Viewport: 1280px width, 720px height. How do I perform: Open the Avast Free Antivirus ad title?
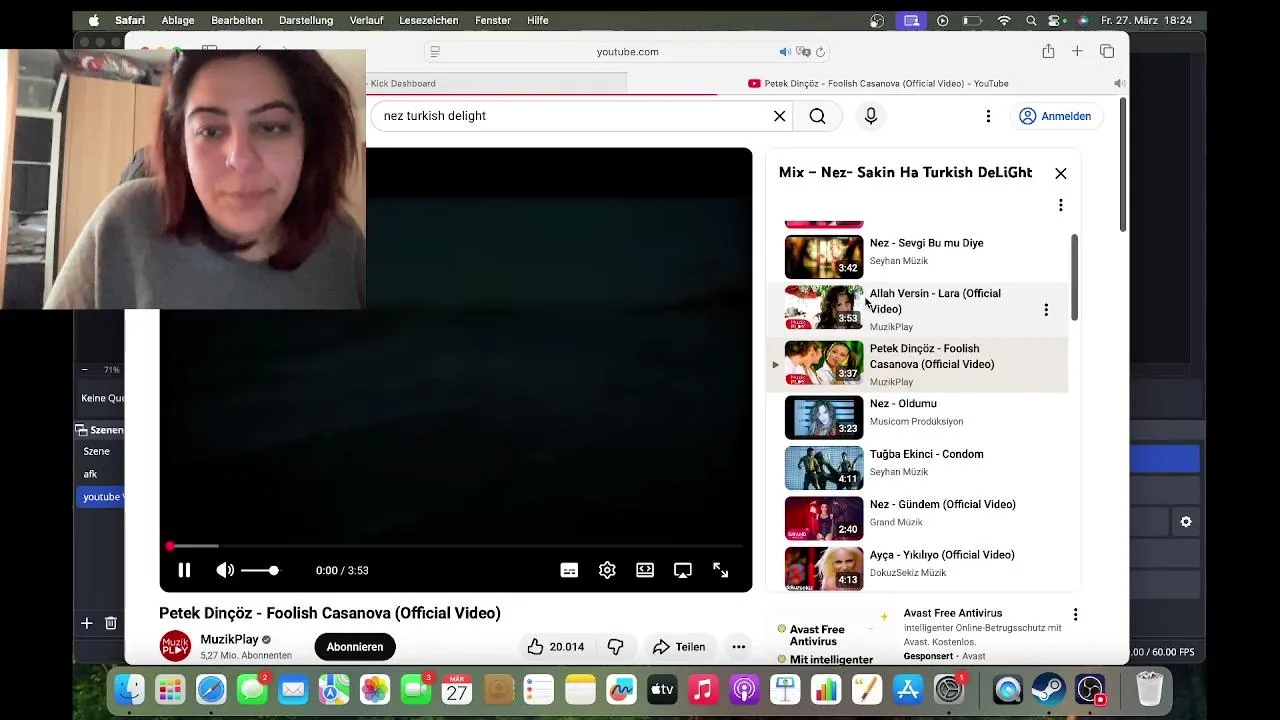(x=953, y=613)
